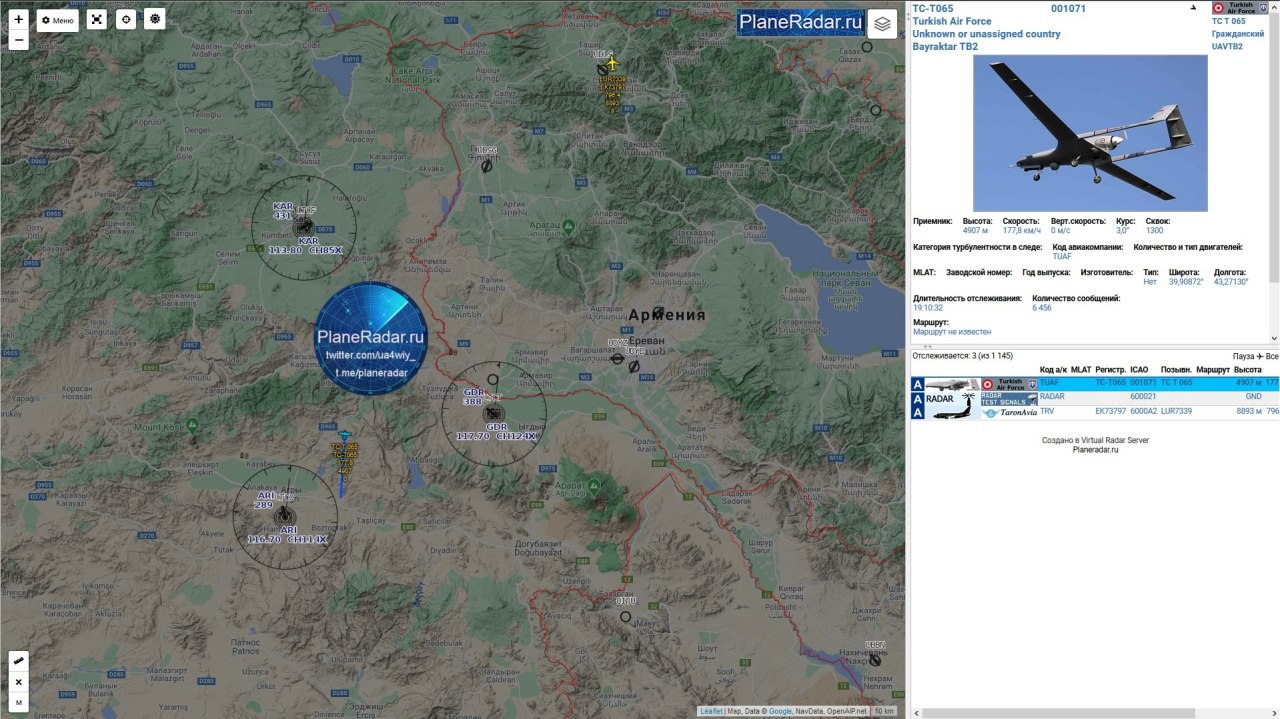Sort list by Регистр. column

pos(1110,370)
